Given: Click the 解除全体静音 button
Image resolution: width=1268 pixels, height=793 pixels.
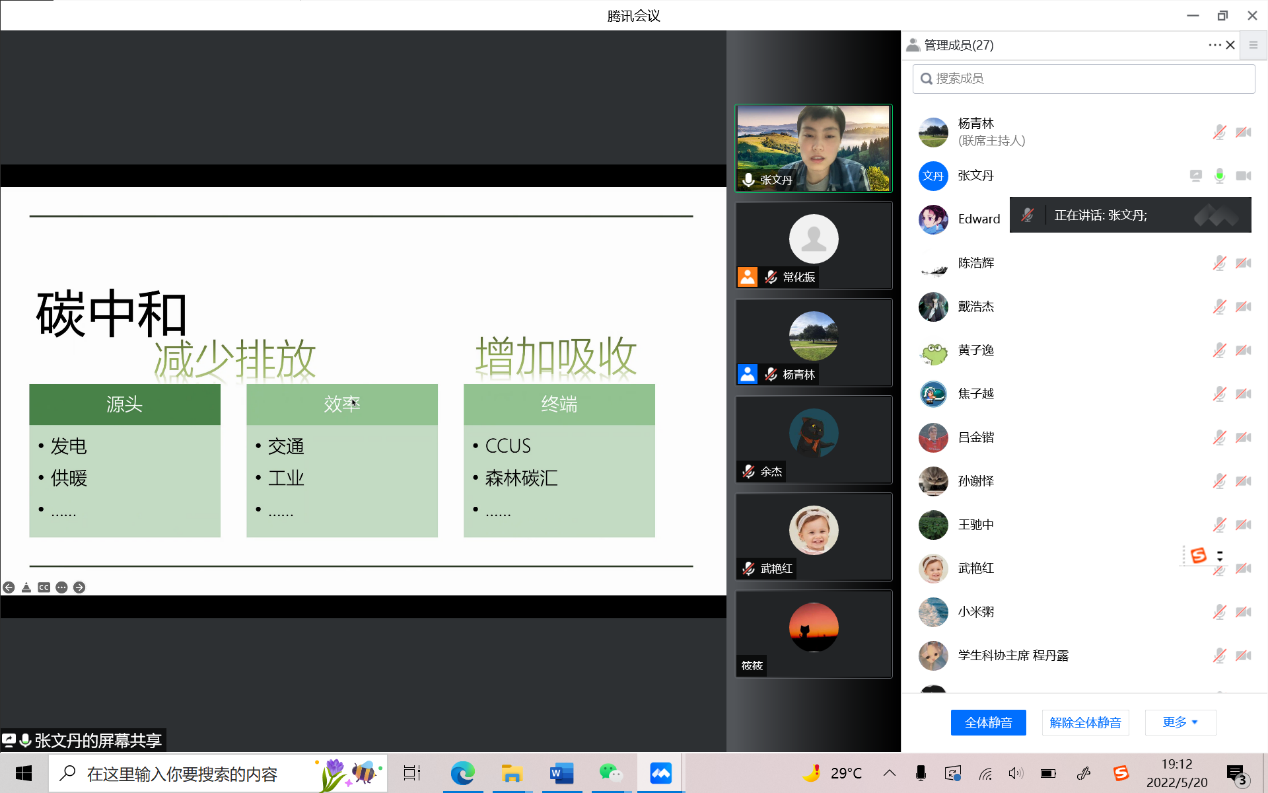Looking at the screenshot, I should tap(1085, 722).
